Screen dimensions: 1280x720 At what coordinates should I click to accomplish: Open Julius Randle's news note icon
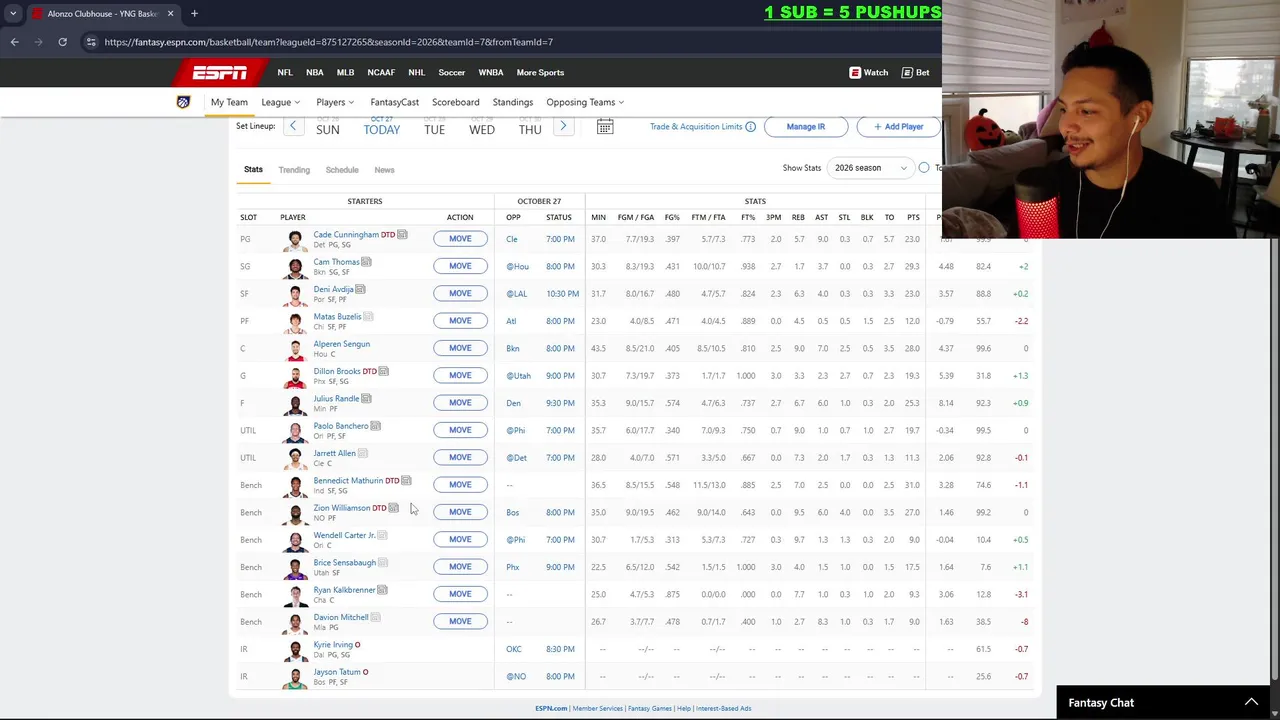pos(366,399)
